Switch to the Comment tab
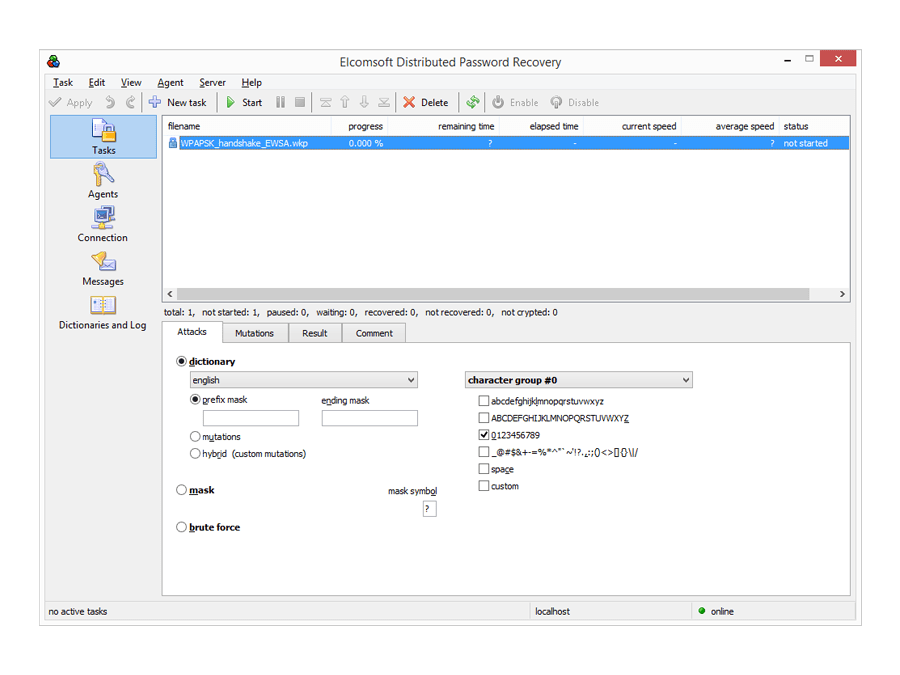 pyautogui.click(x=374, y=333)
